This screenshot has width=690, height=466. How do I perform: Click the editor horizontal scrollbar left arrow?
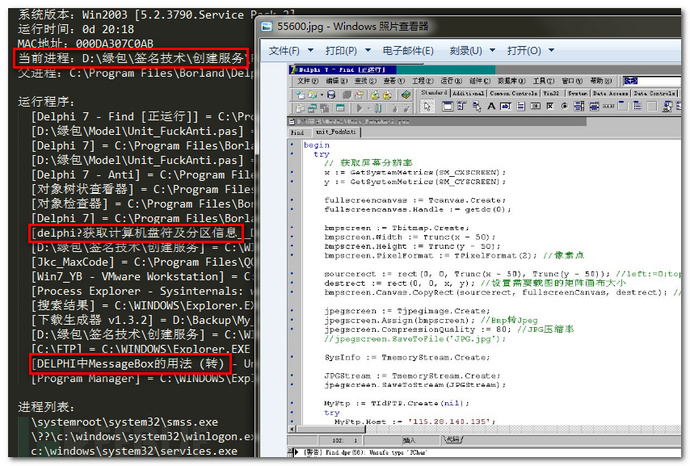click(x=291, y=429)
